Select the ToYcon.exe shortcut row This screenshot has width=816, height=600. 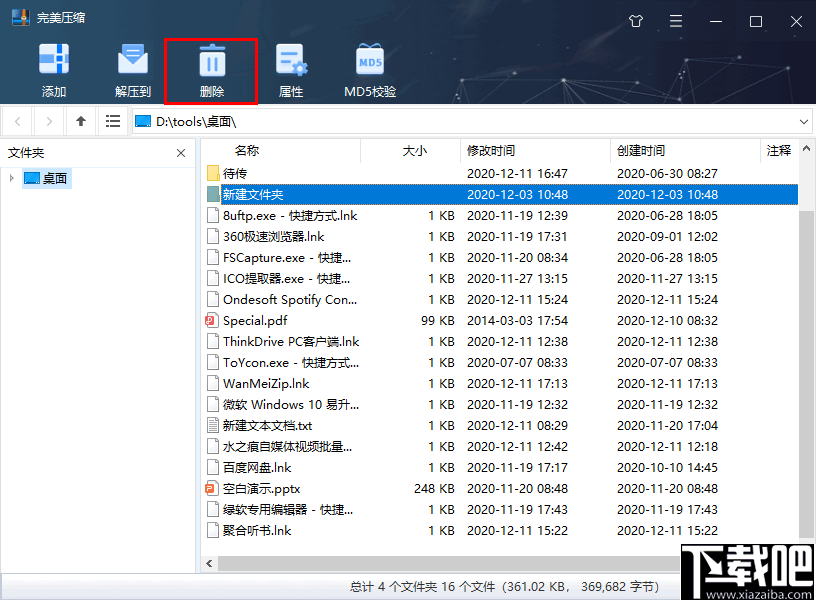[x=502, y=363]
